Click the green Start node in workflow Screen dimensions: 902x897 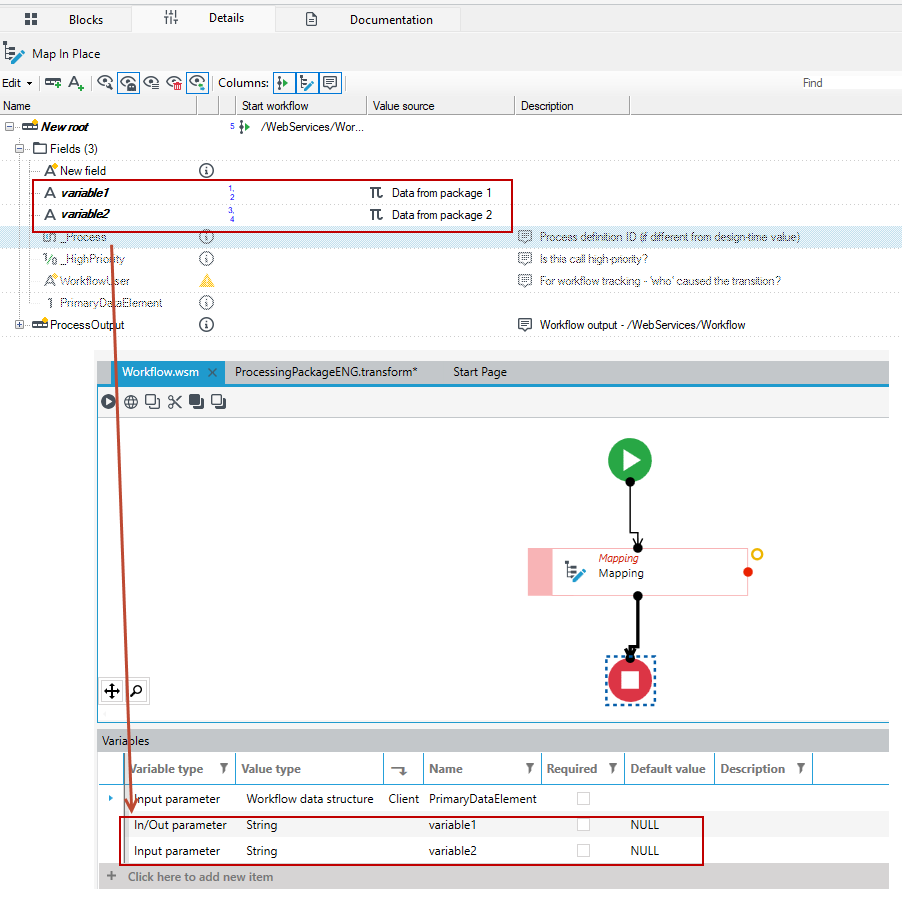pos(630,460)
